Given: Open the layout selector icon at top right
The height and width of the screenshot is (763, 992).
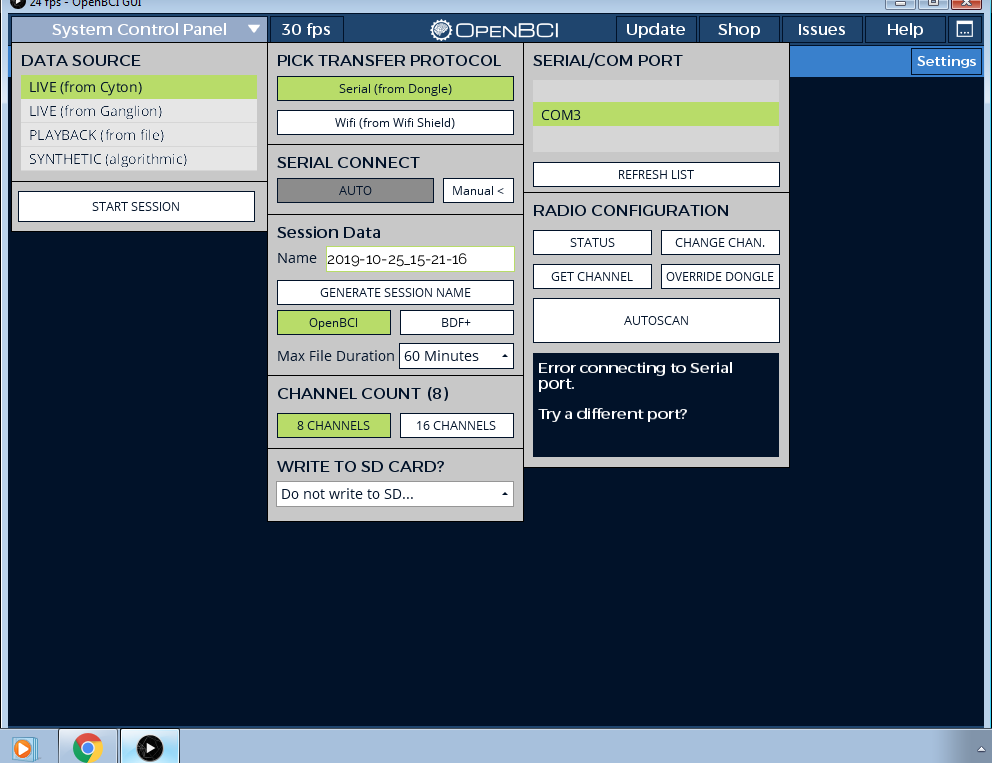Looking at the screenshot, I should point(964,29).
